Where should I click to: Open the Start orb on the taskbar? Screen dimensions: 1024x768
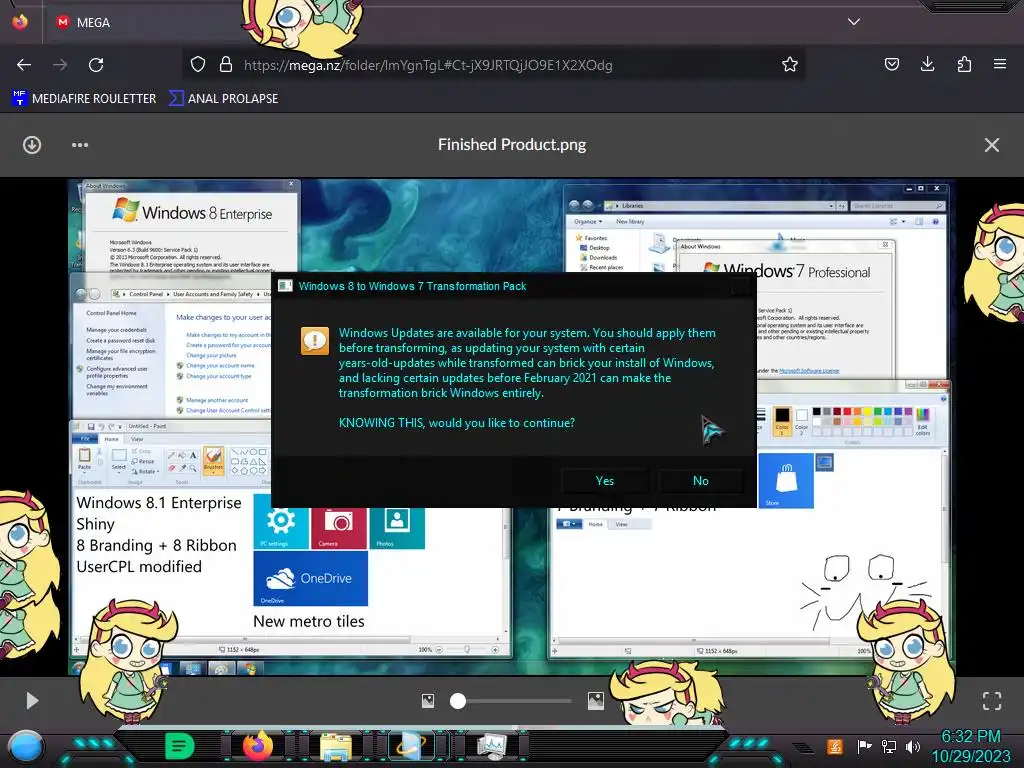(25, 746)
